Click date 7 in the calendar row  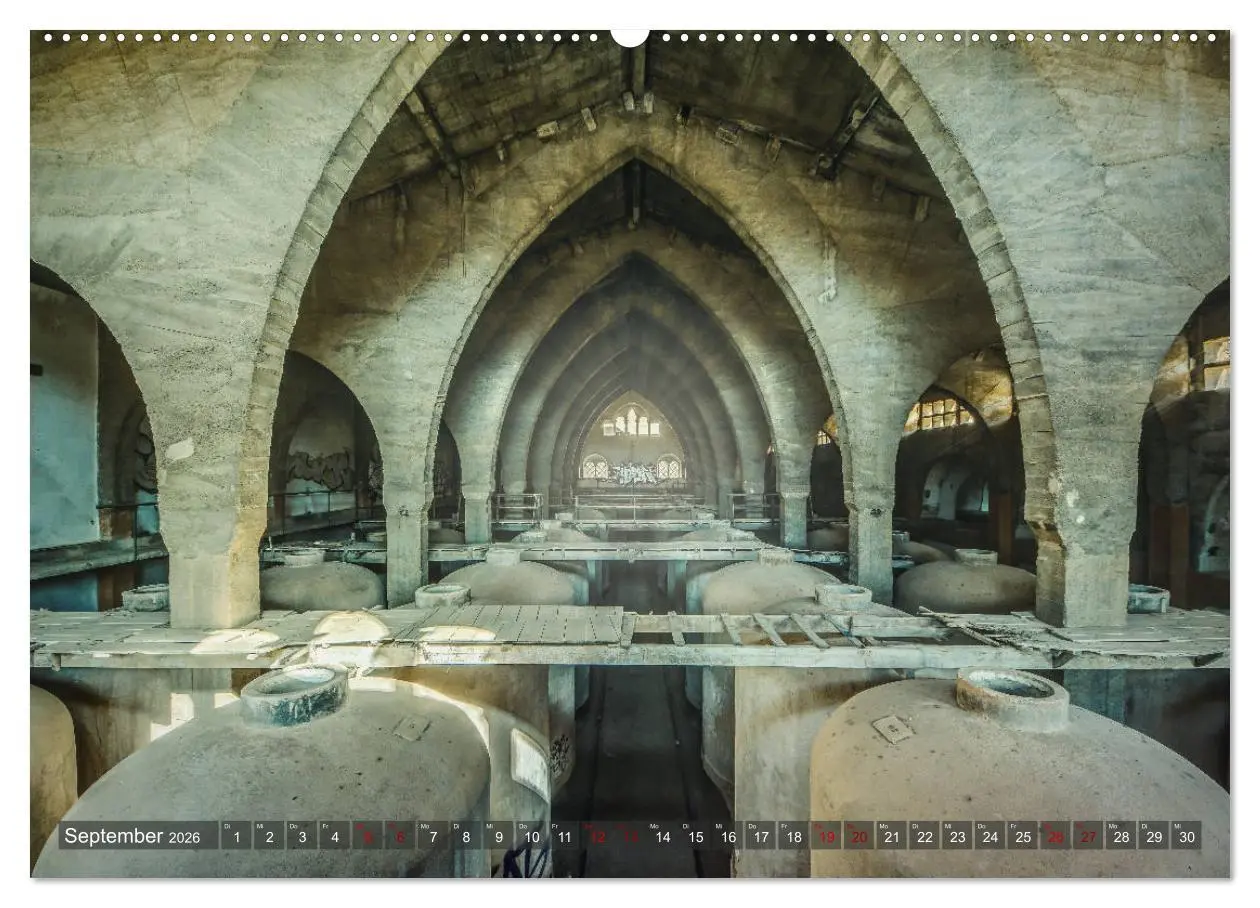point(432,836)
